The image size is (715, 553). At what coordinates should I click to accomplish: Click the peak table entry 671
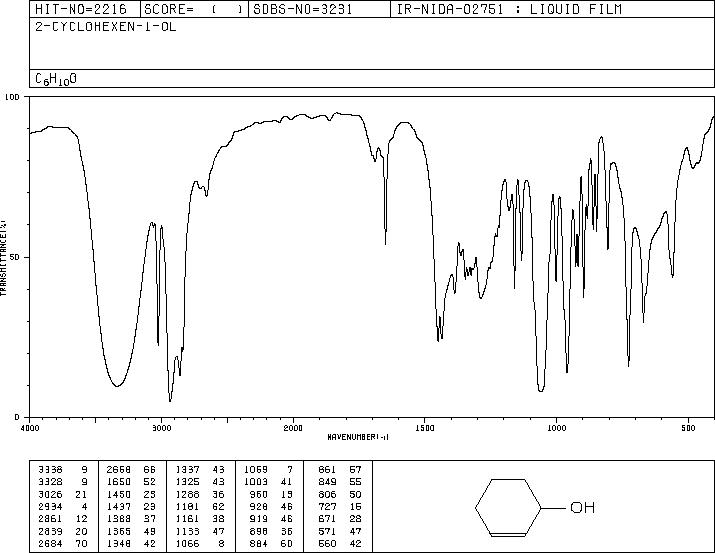(327, 519)
